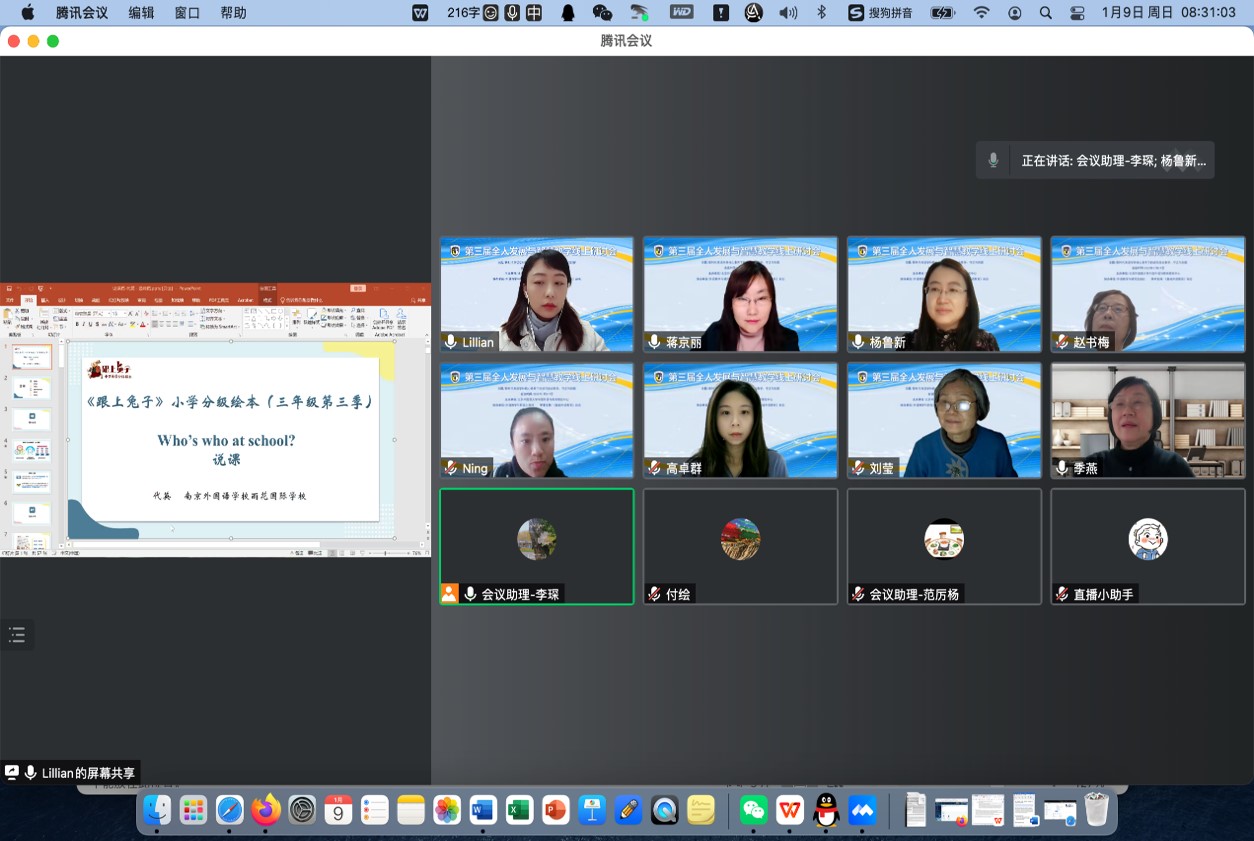This screenshot has width=1254, height=841.
Task: Click Ning's muted microphone icon
Action: 452,468
